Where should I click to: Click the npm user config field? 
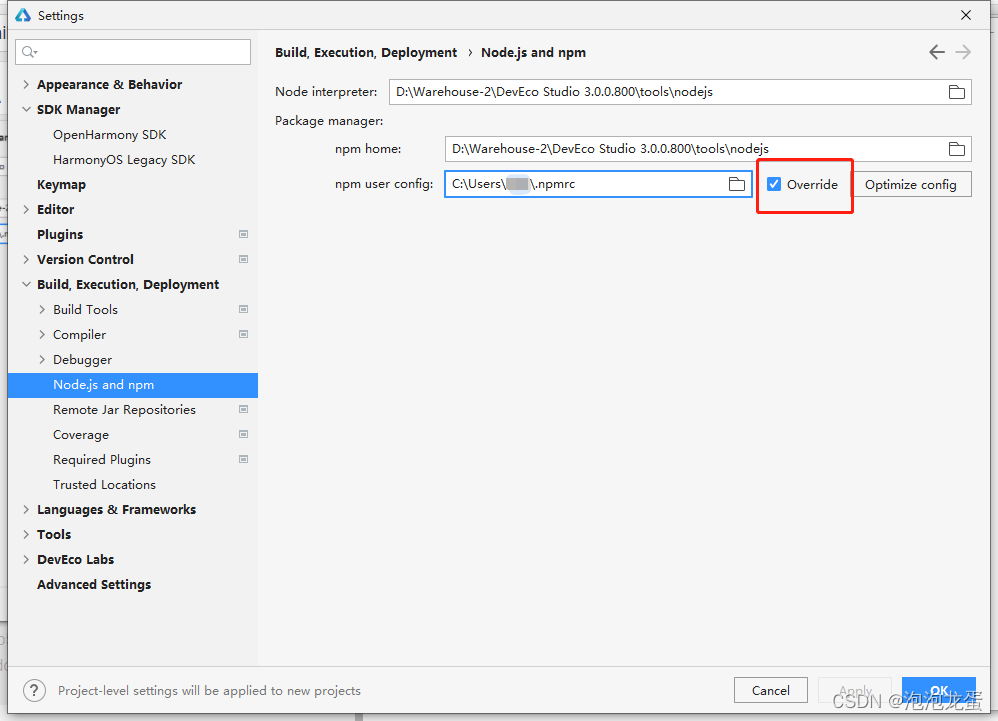pos(598,185)
